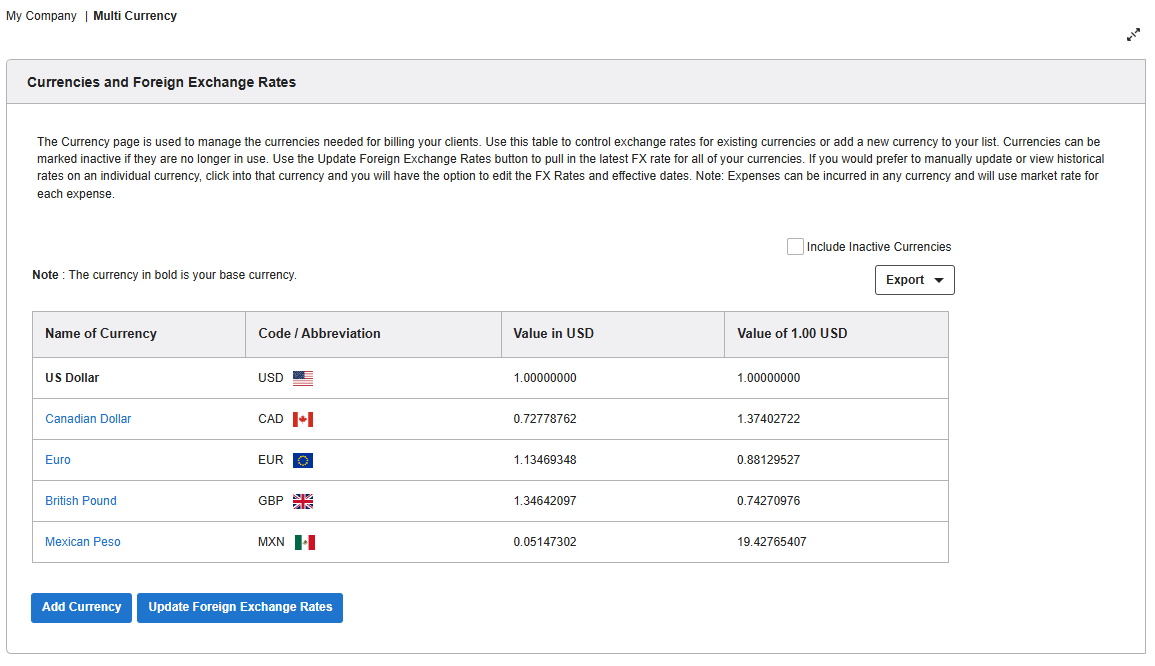This screenshot has height=666, width=1155.
Task: Click the Mexican flag icon next to MXN
Action: [304, 541]
